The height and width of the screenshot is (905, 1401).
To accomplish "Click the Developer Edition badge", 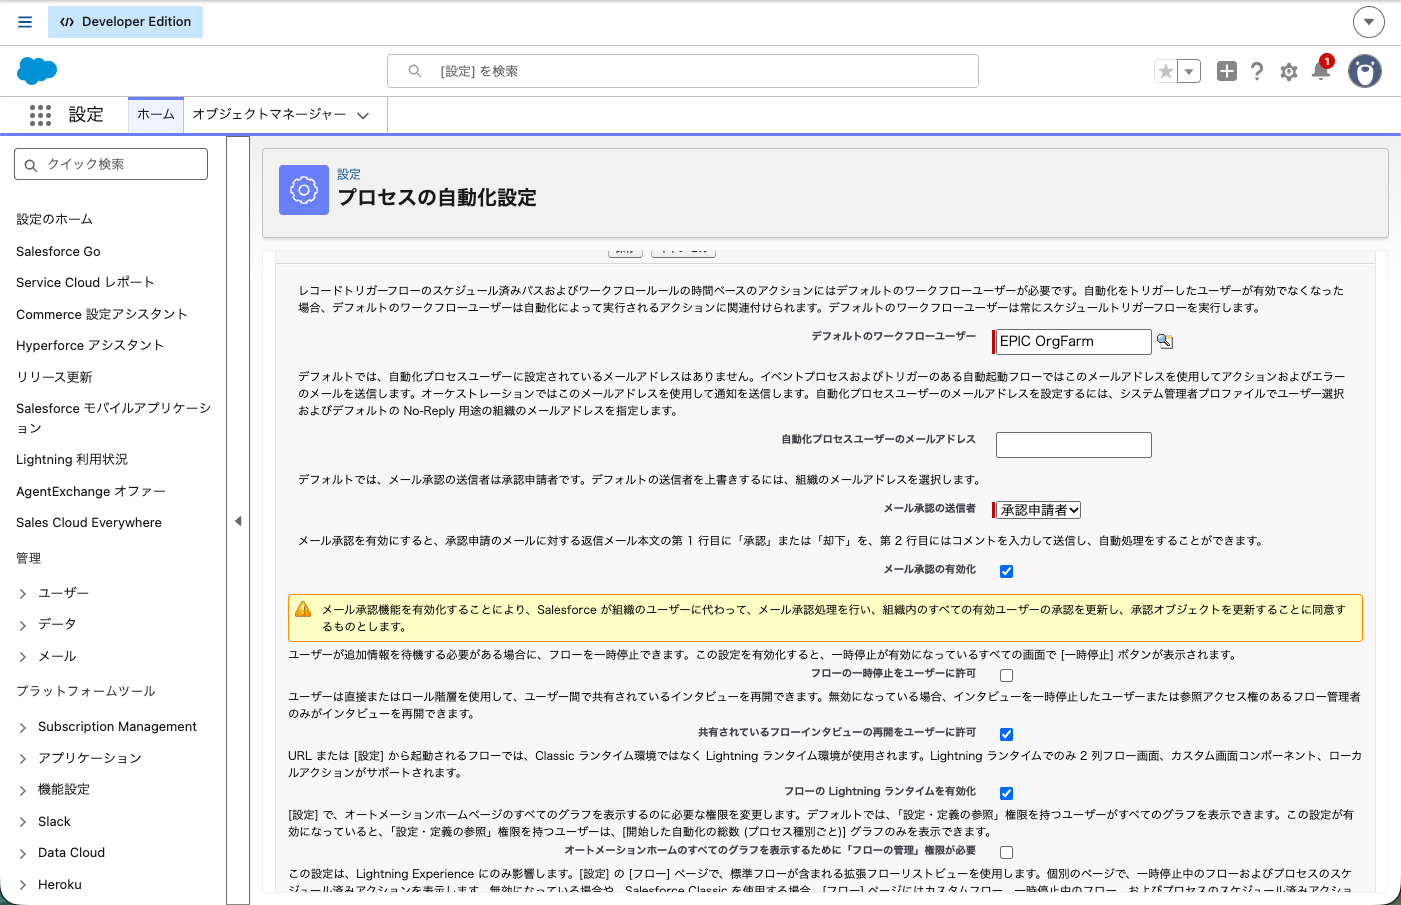I will 125,21.
